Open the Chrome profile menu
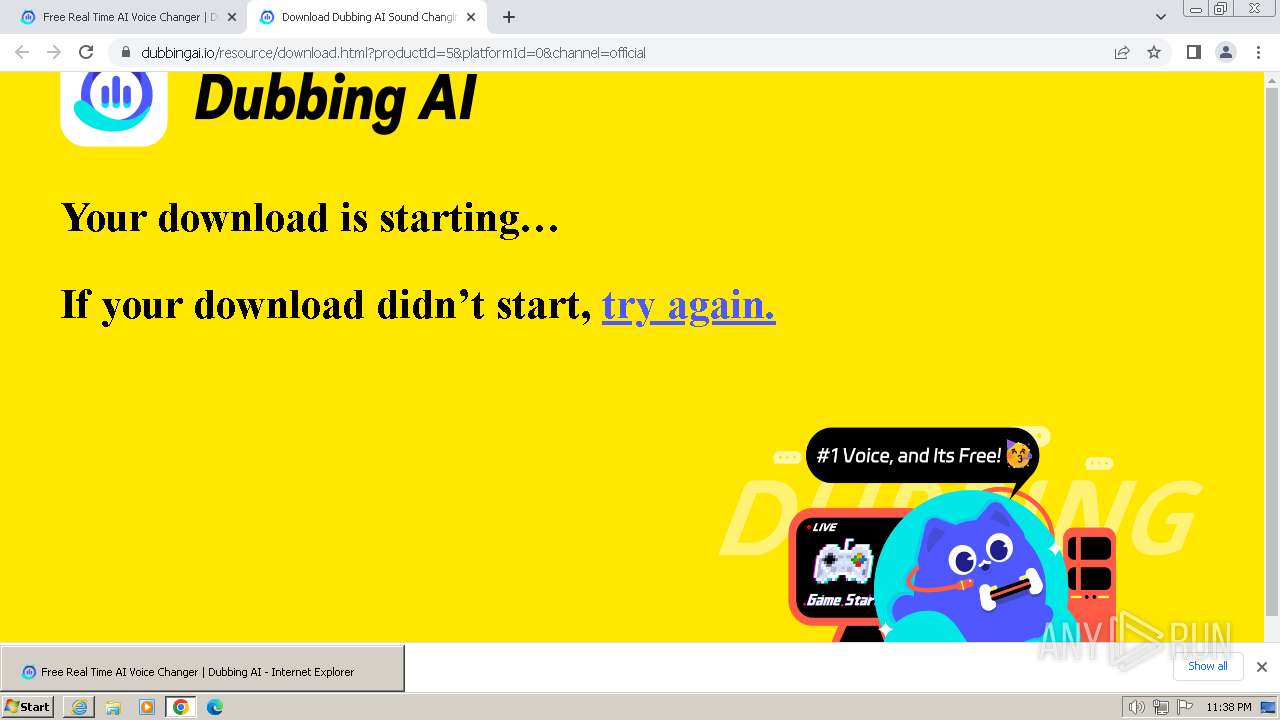This screenshot has height=720, width=1280. pyautogui.click(x=1226, y=52)
